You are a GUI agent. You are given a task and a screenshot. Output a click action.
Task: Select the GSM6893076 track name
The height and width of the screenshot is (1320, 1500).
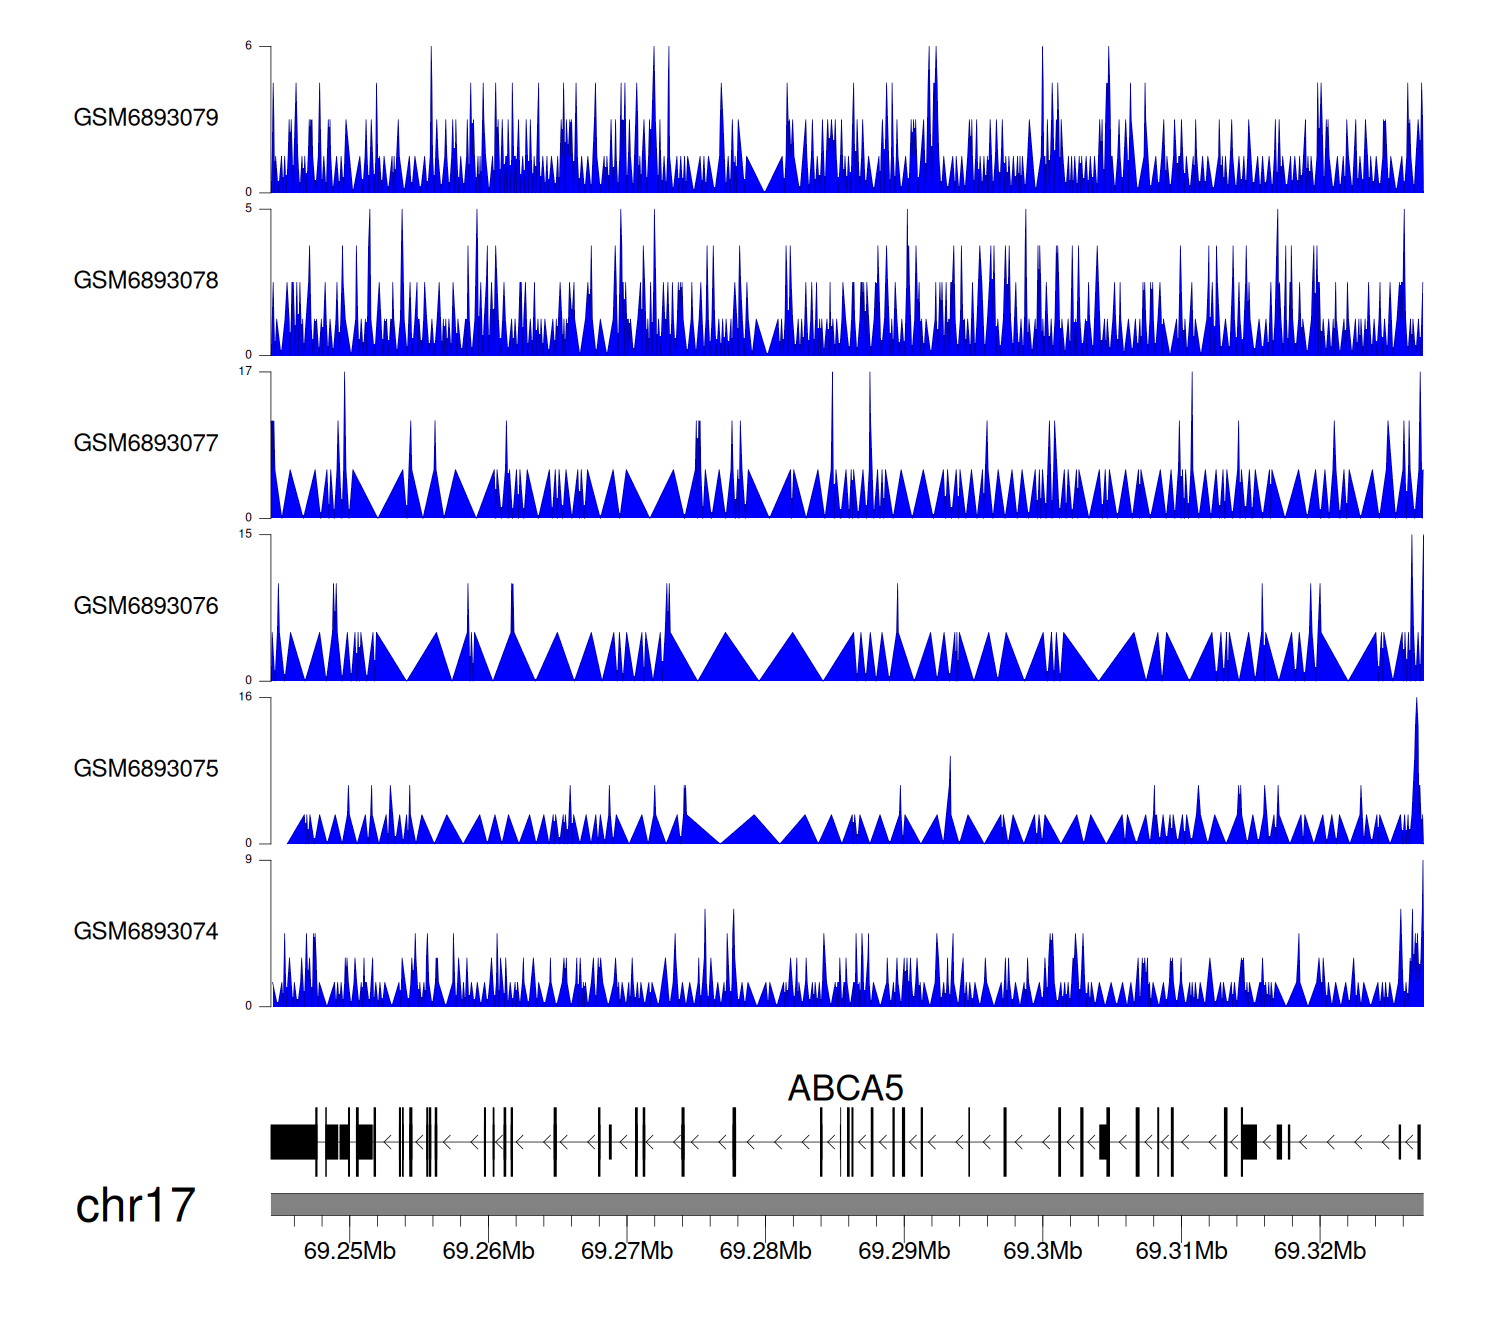point(146,606)
